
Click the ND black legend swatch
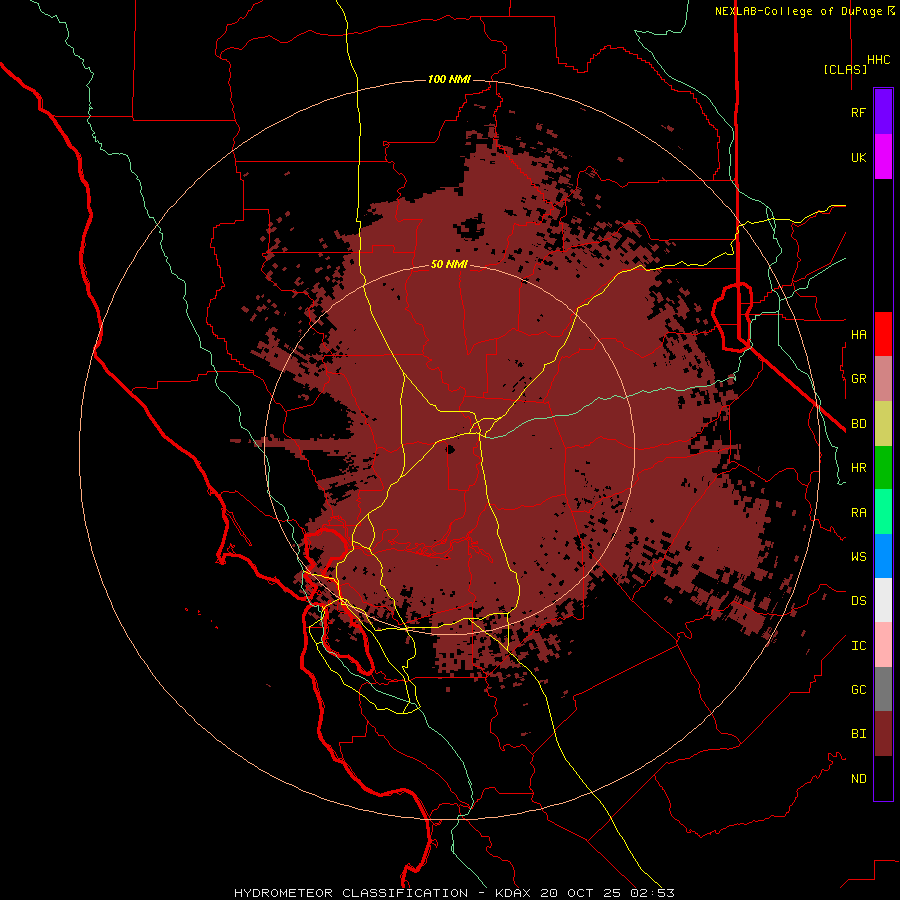pyautogui.click(x=883, y=778)
